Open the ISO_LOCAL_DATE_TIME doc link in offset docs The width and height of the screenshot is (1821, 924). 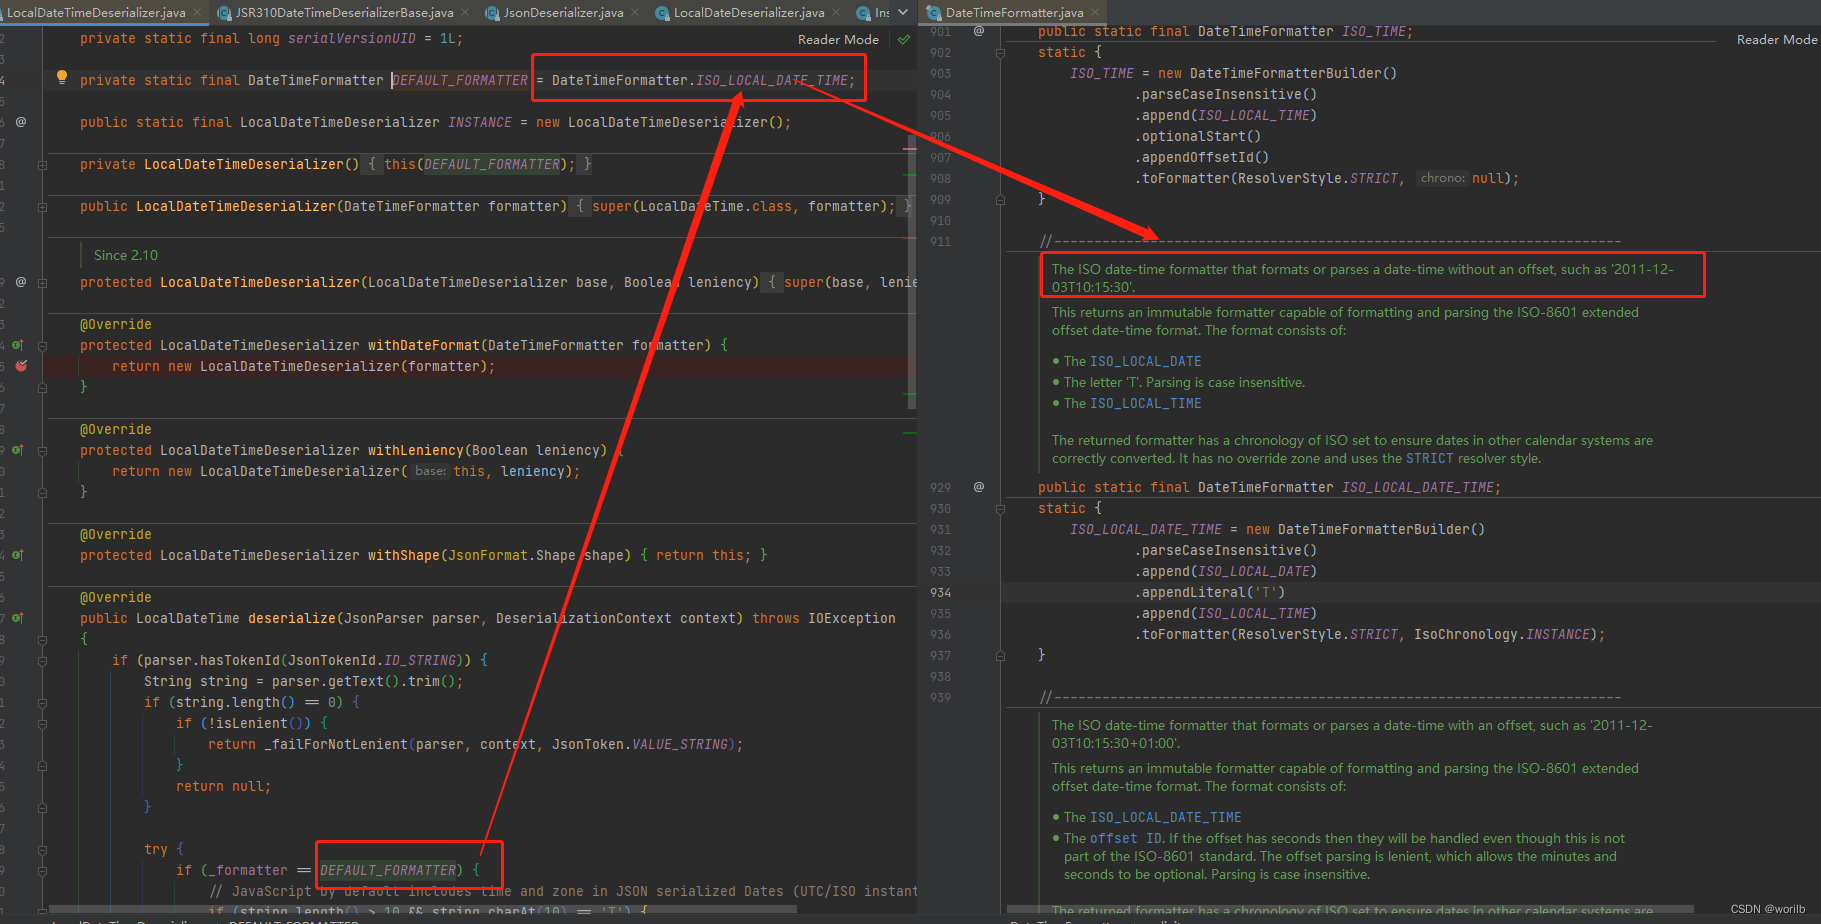[x=1166, y=817]
